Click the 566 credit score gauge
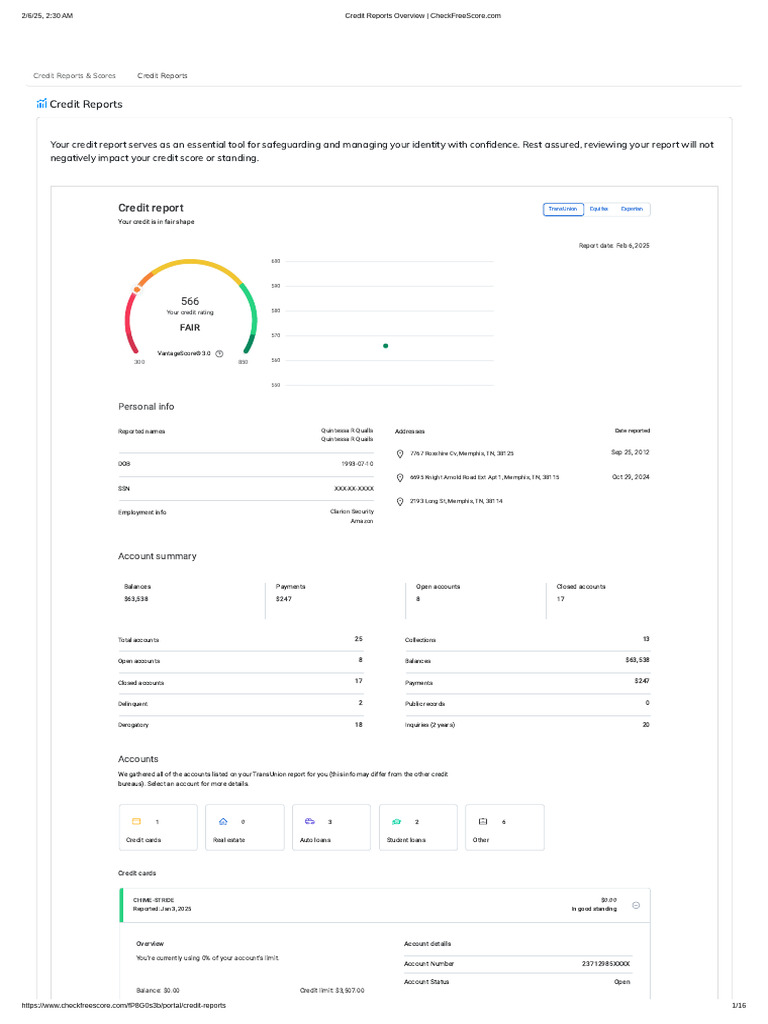The width and height of the screenshot is (768, 1024). coord(190,310)
